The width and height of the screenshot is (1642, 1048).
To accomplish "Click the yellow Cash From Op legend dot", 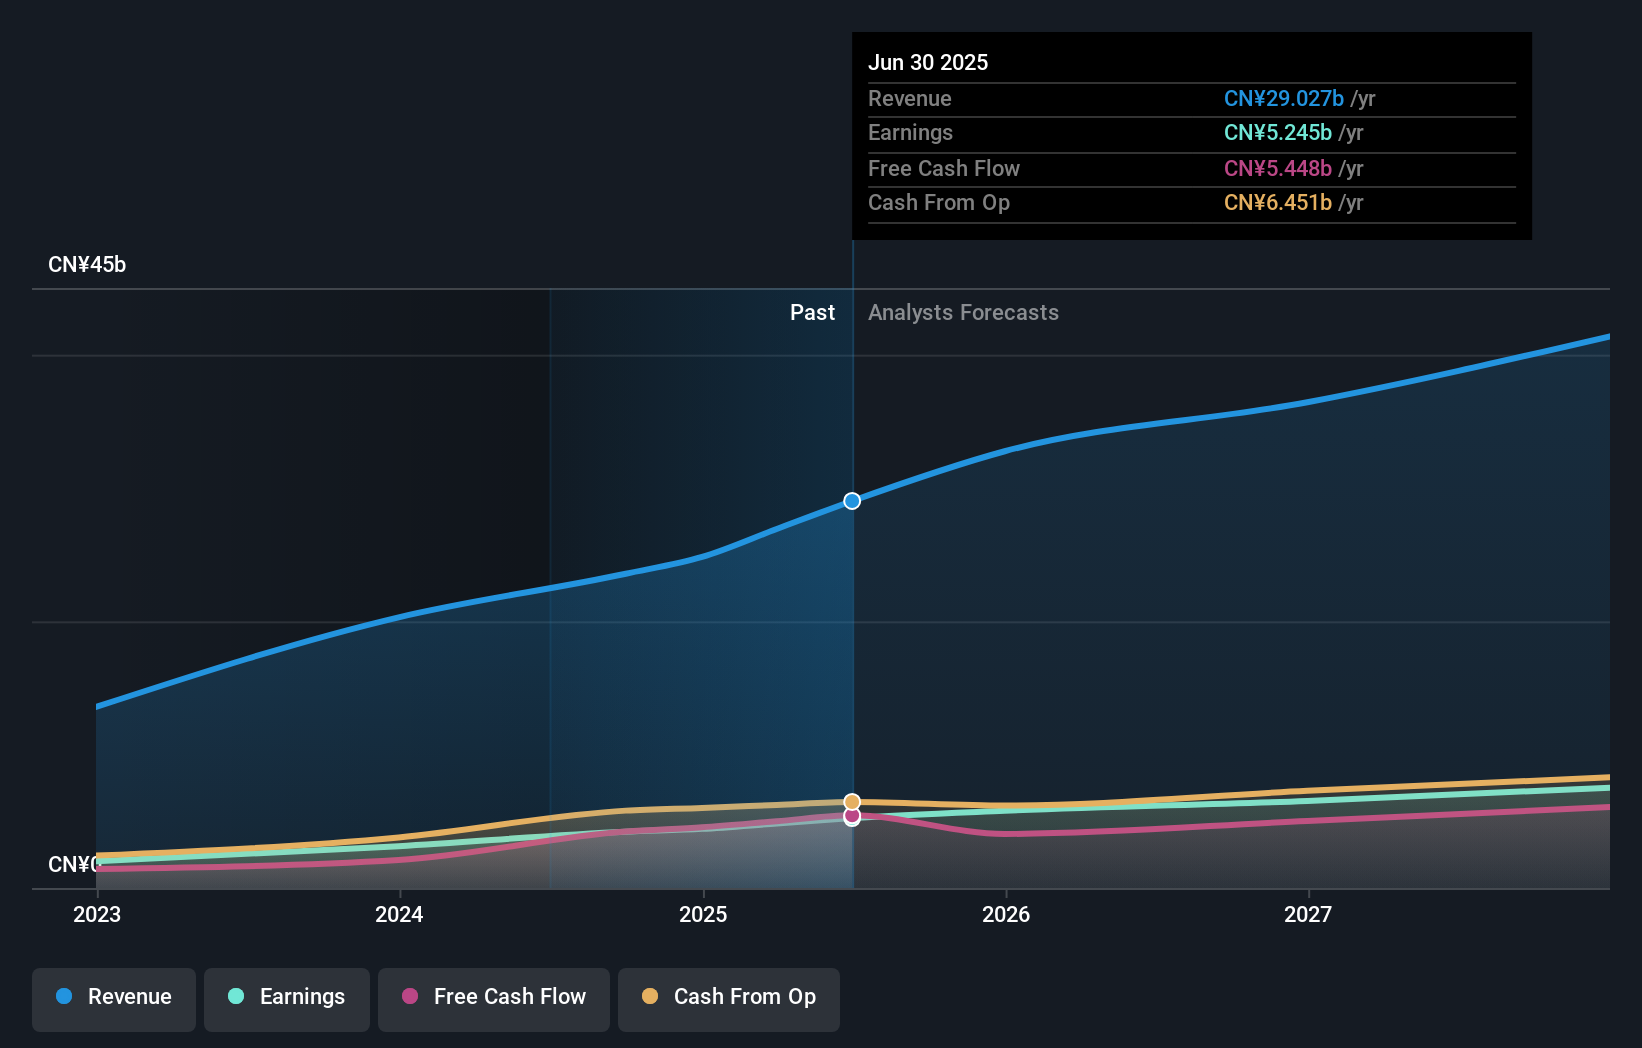I will (650, 997).
